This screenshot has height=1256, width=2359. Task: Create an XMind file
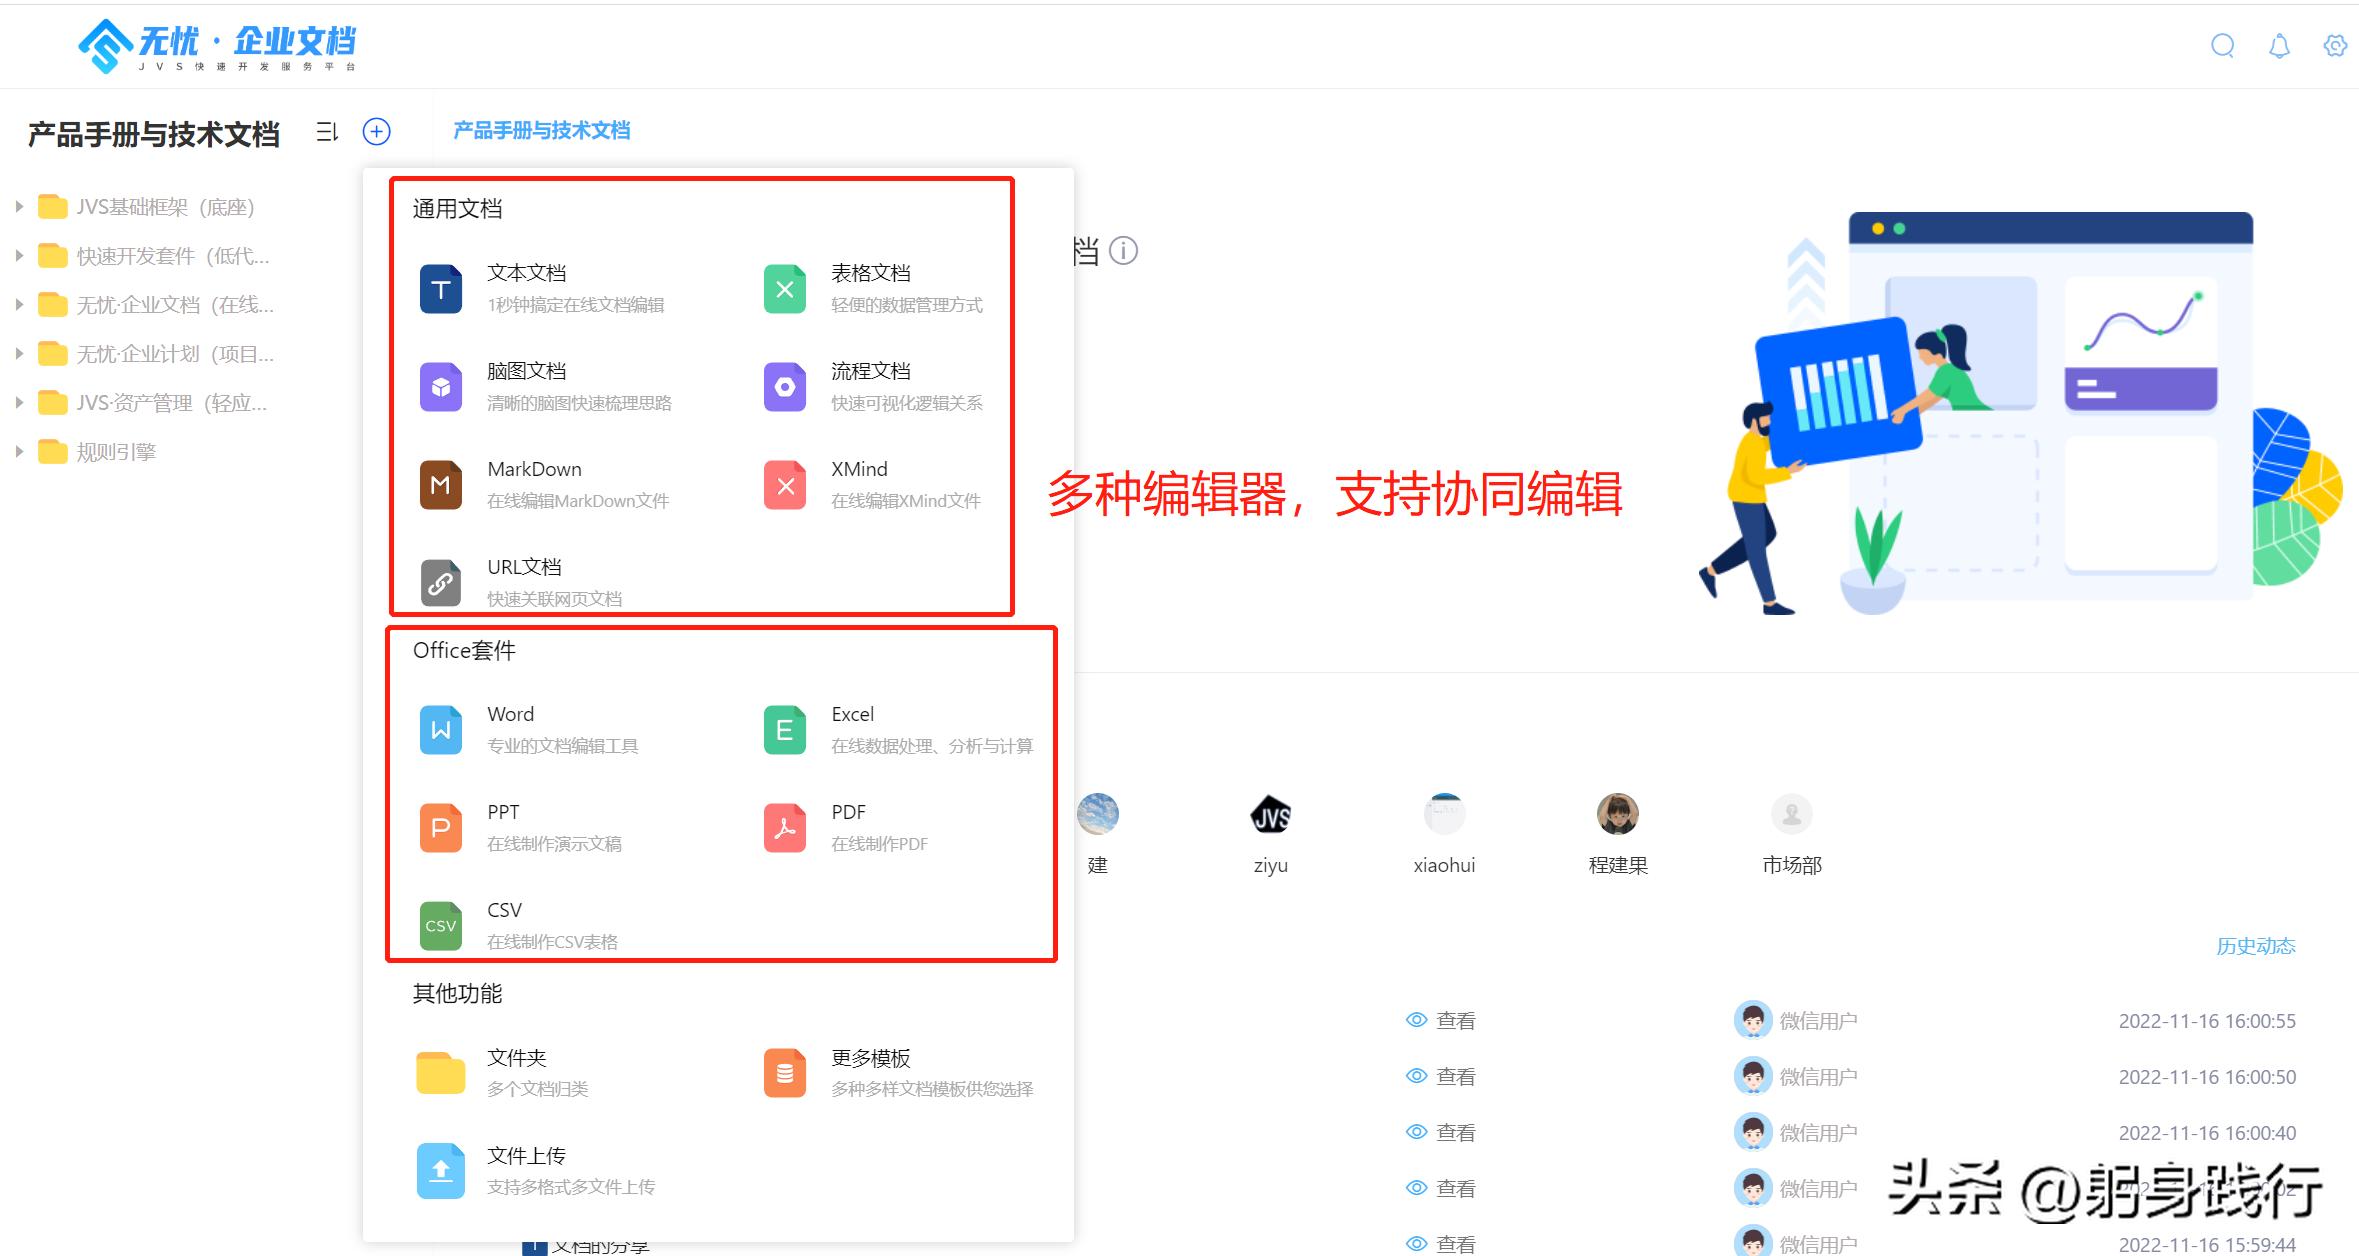tap(872, 484)
